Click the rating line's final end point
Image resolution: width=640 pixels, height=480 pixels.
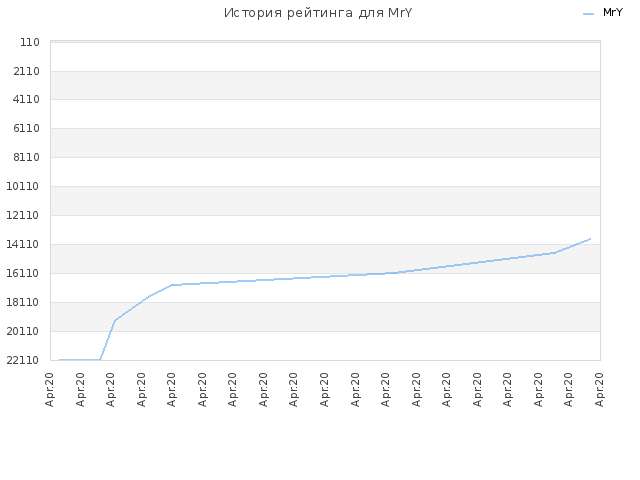[590, 239]
